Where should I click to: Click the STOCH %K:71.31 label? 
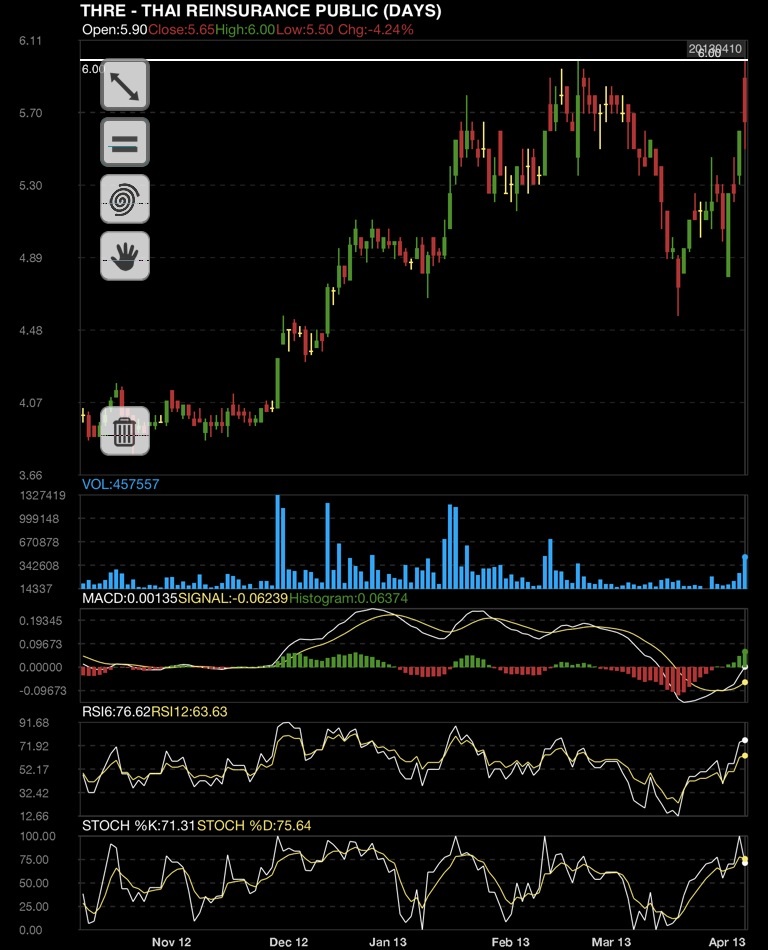click(x=139, y=826)
